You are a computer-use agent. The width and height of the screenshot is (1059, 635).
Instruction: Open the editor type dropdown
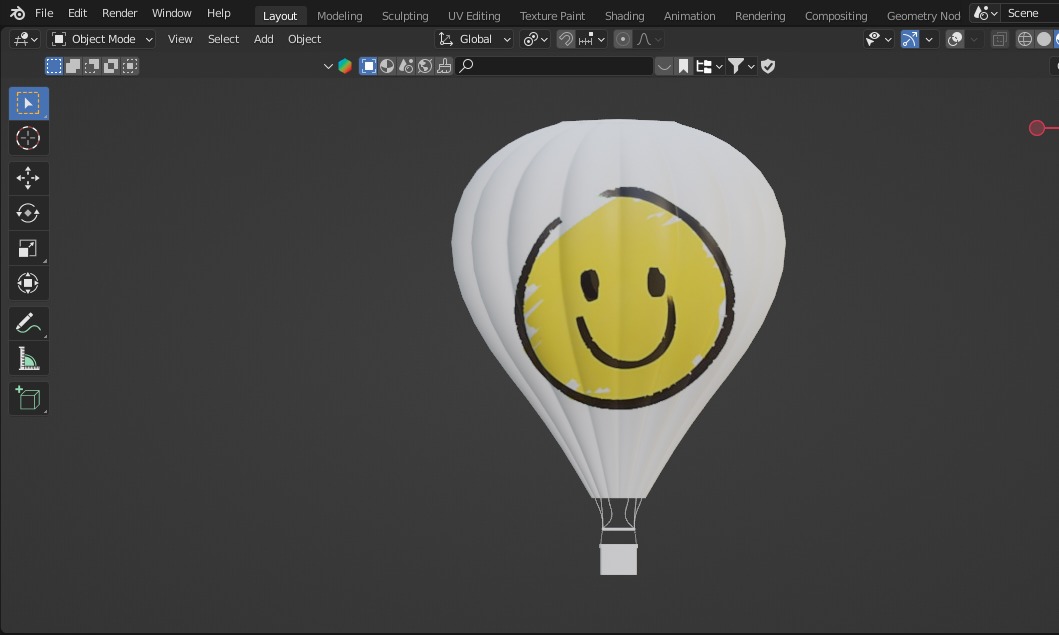[x=25, y=39]
